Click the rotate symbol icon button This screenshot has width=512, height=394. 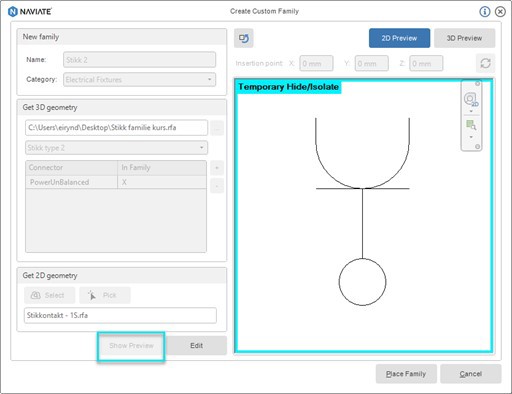[x=244, y=38]
